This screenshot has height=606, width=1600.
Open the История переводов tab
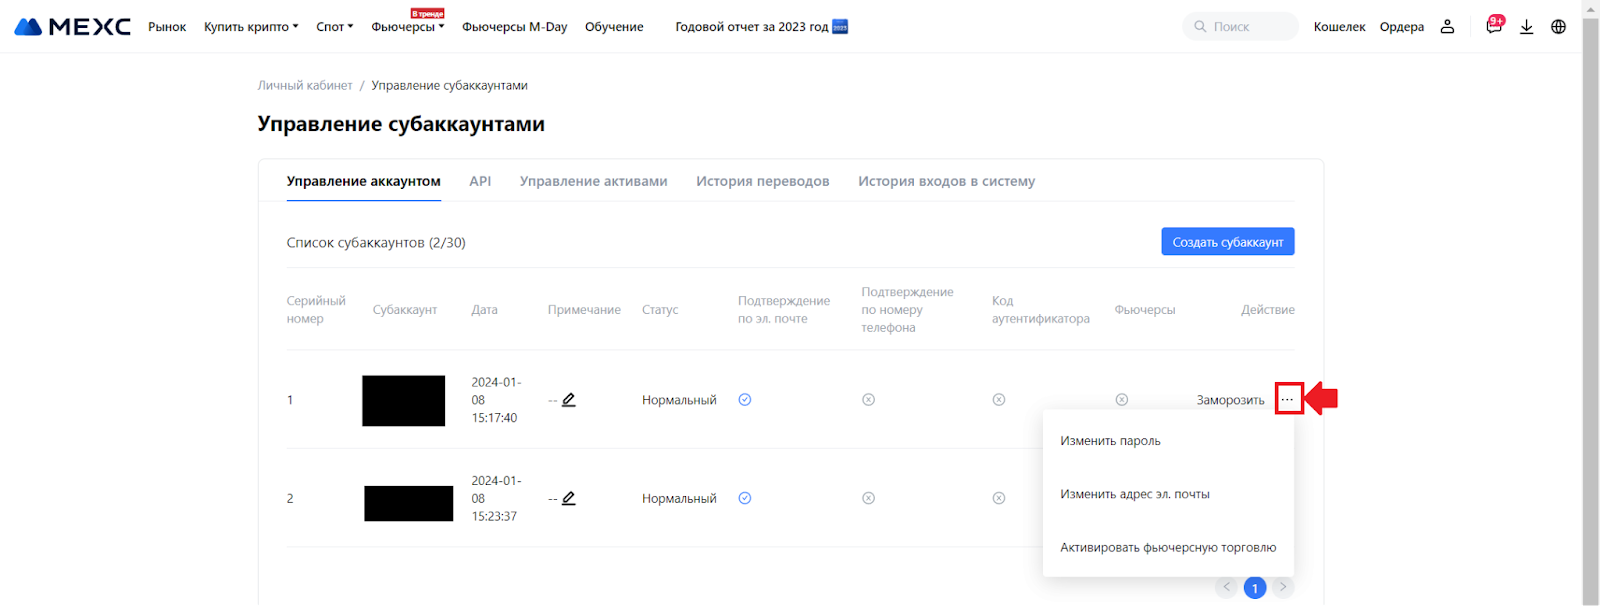coord(762,181)
